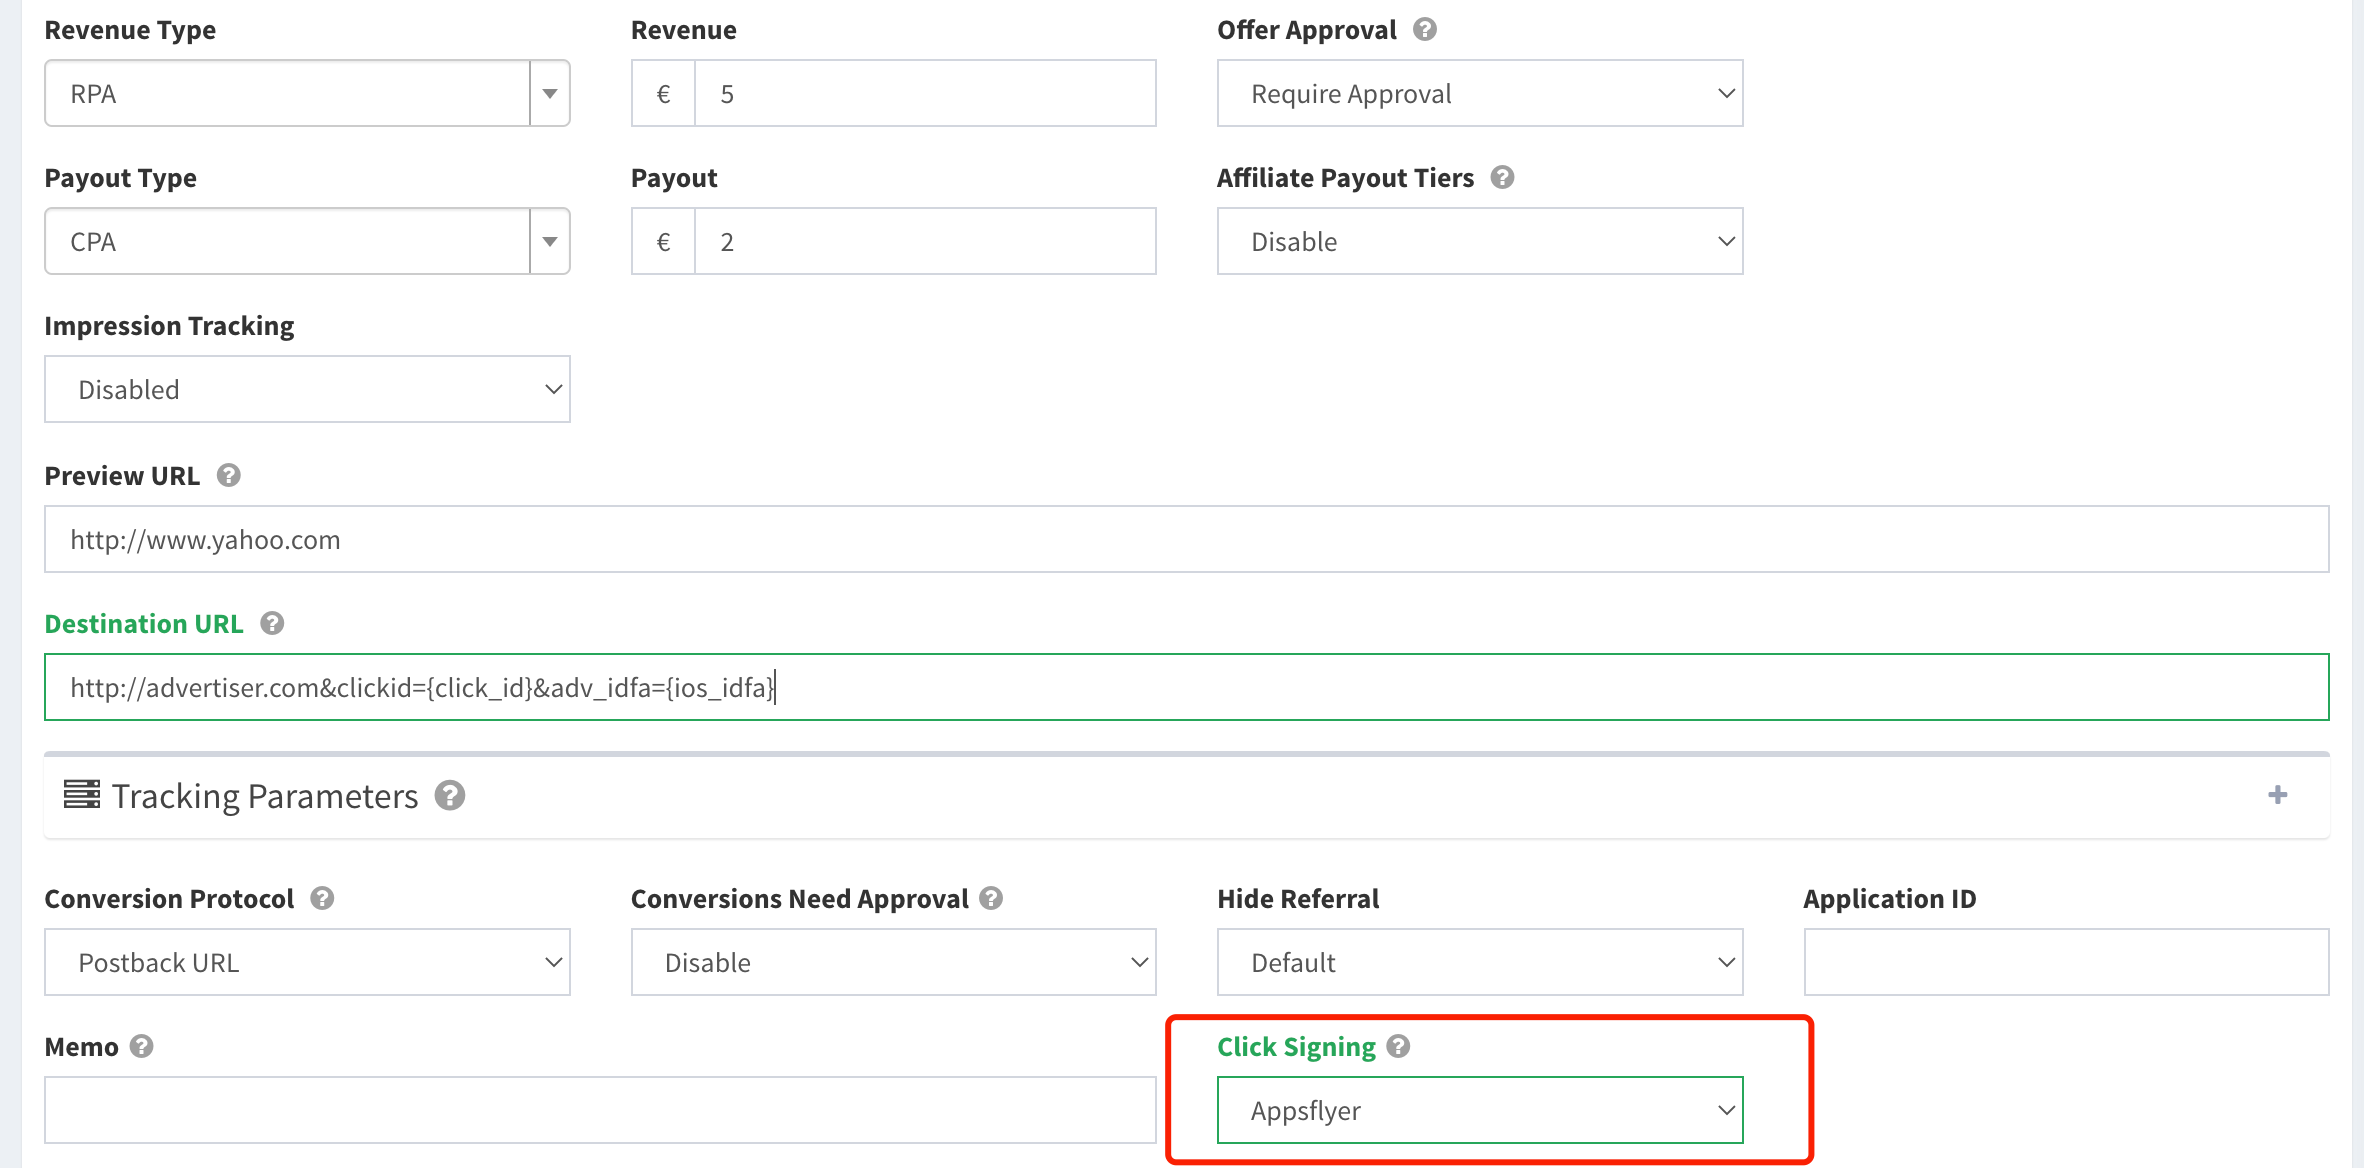
Task: Click the euro symbol beside Revenue
Action: [x=663, y=94]
